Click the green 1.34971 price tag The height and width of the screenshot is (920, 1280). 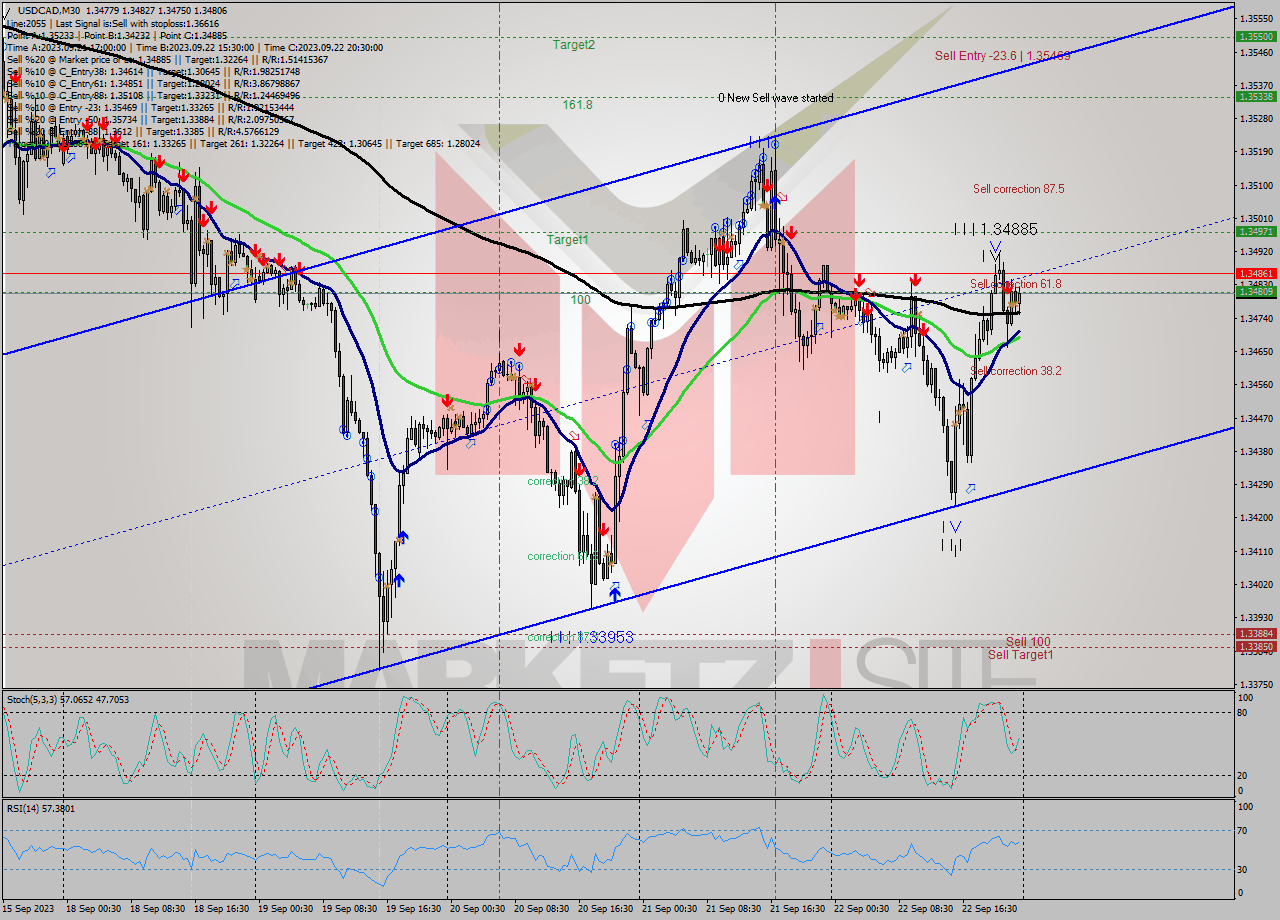1255,232
